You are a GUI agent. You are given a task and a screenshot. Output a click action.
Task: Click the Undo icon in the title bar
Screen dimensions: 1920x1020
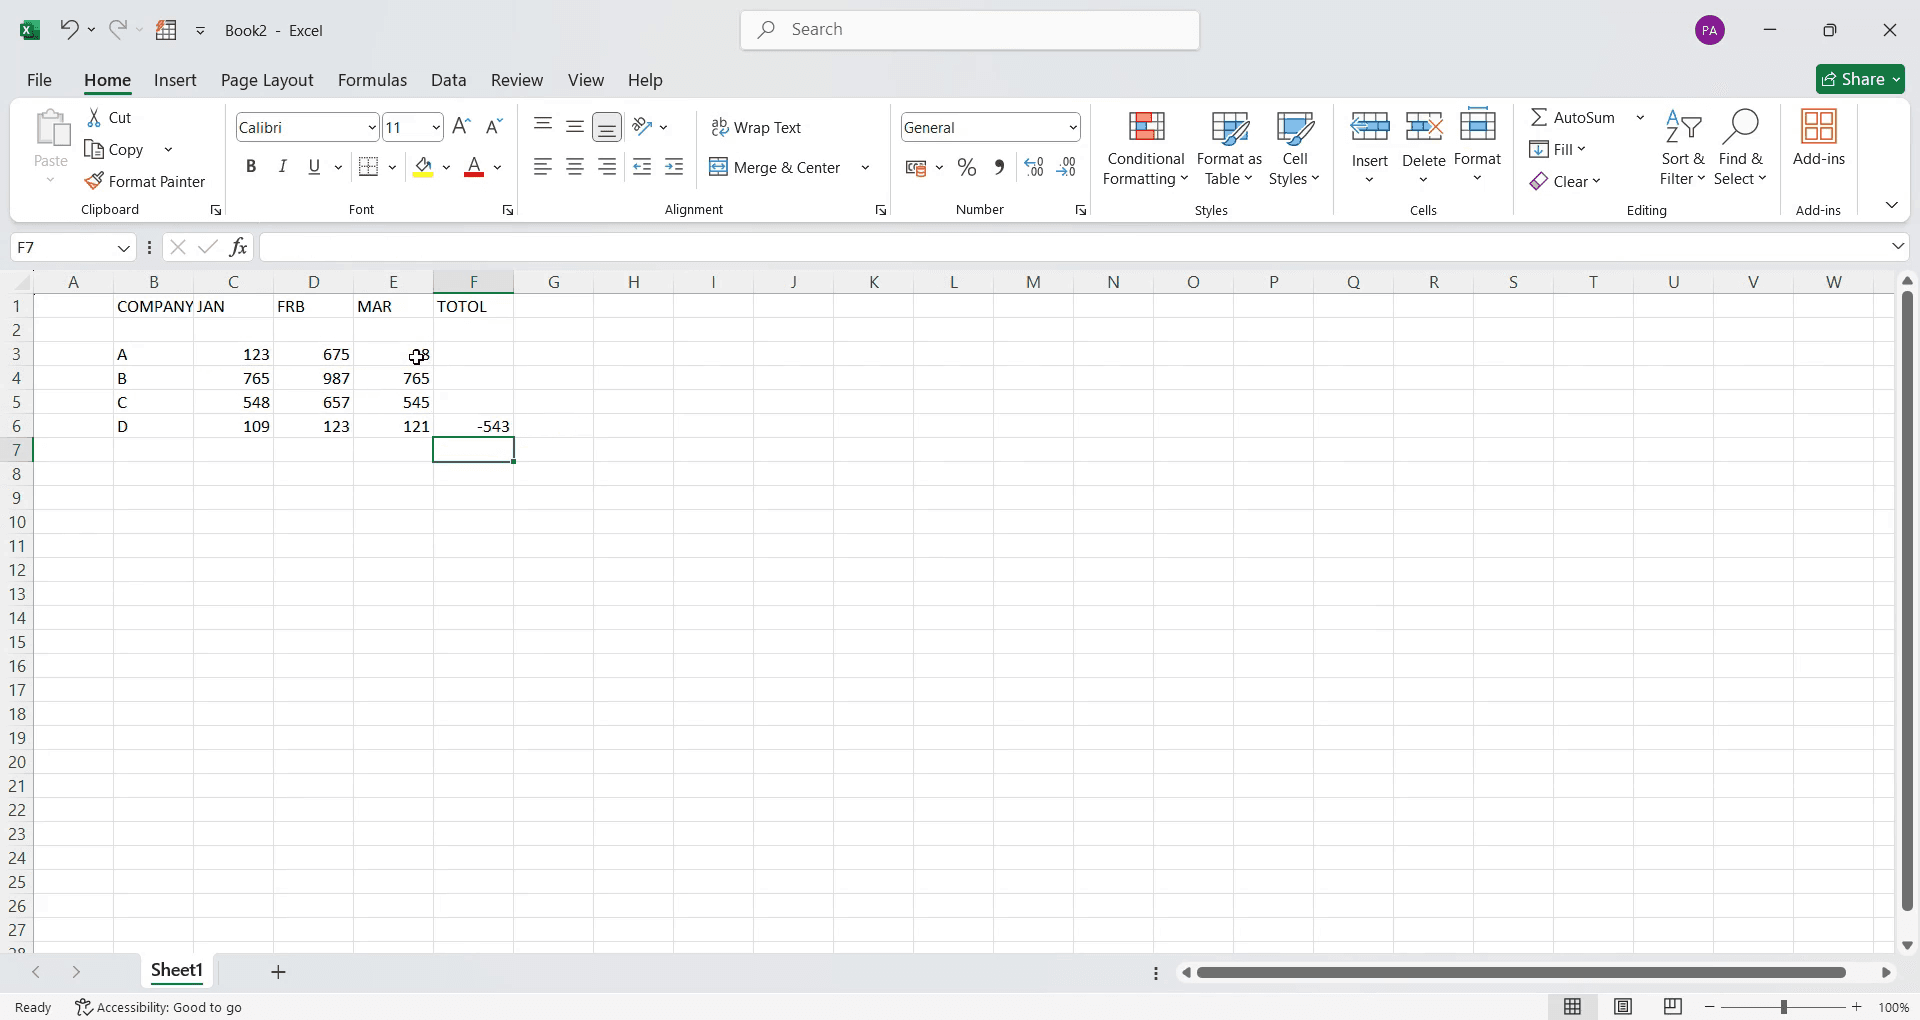click(68, 30)
